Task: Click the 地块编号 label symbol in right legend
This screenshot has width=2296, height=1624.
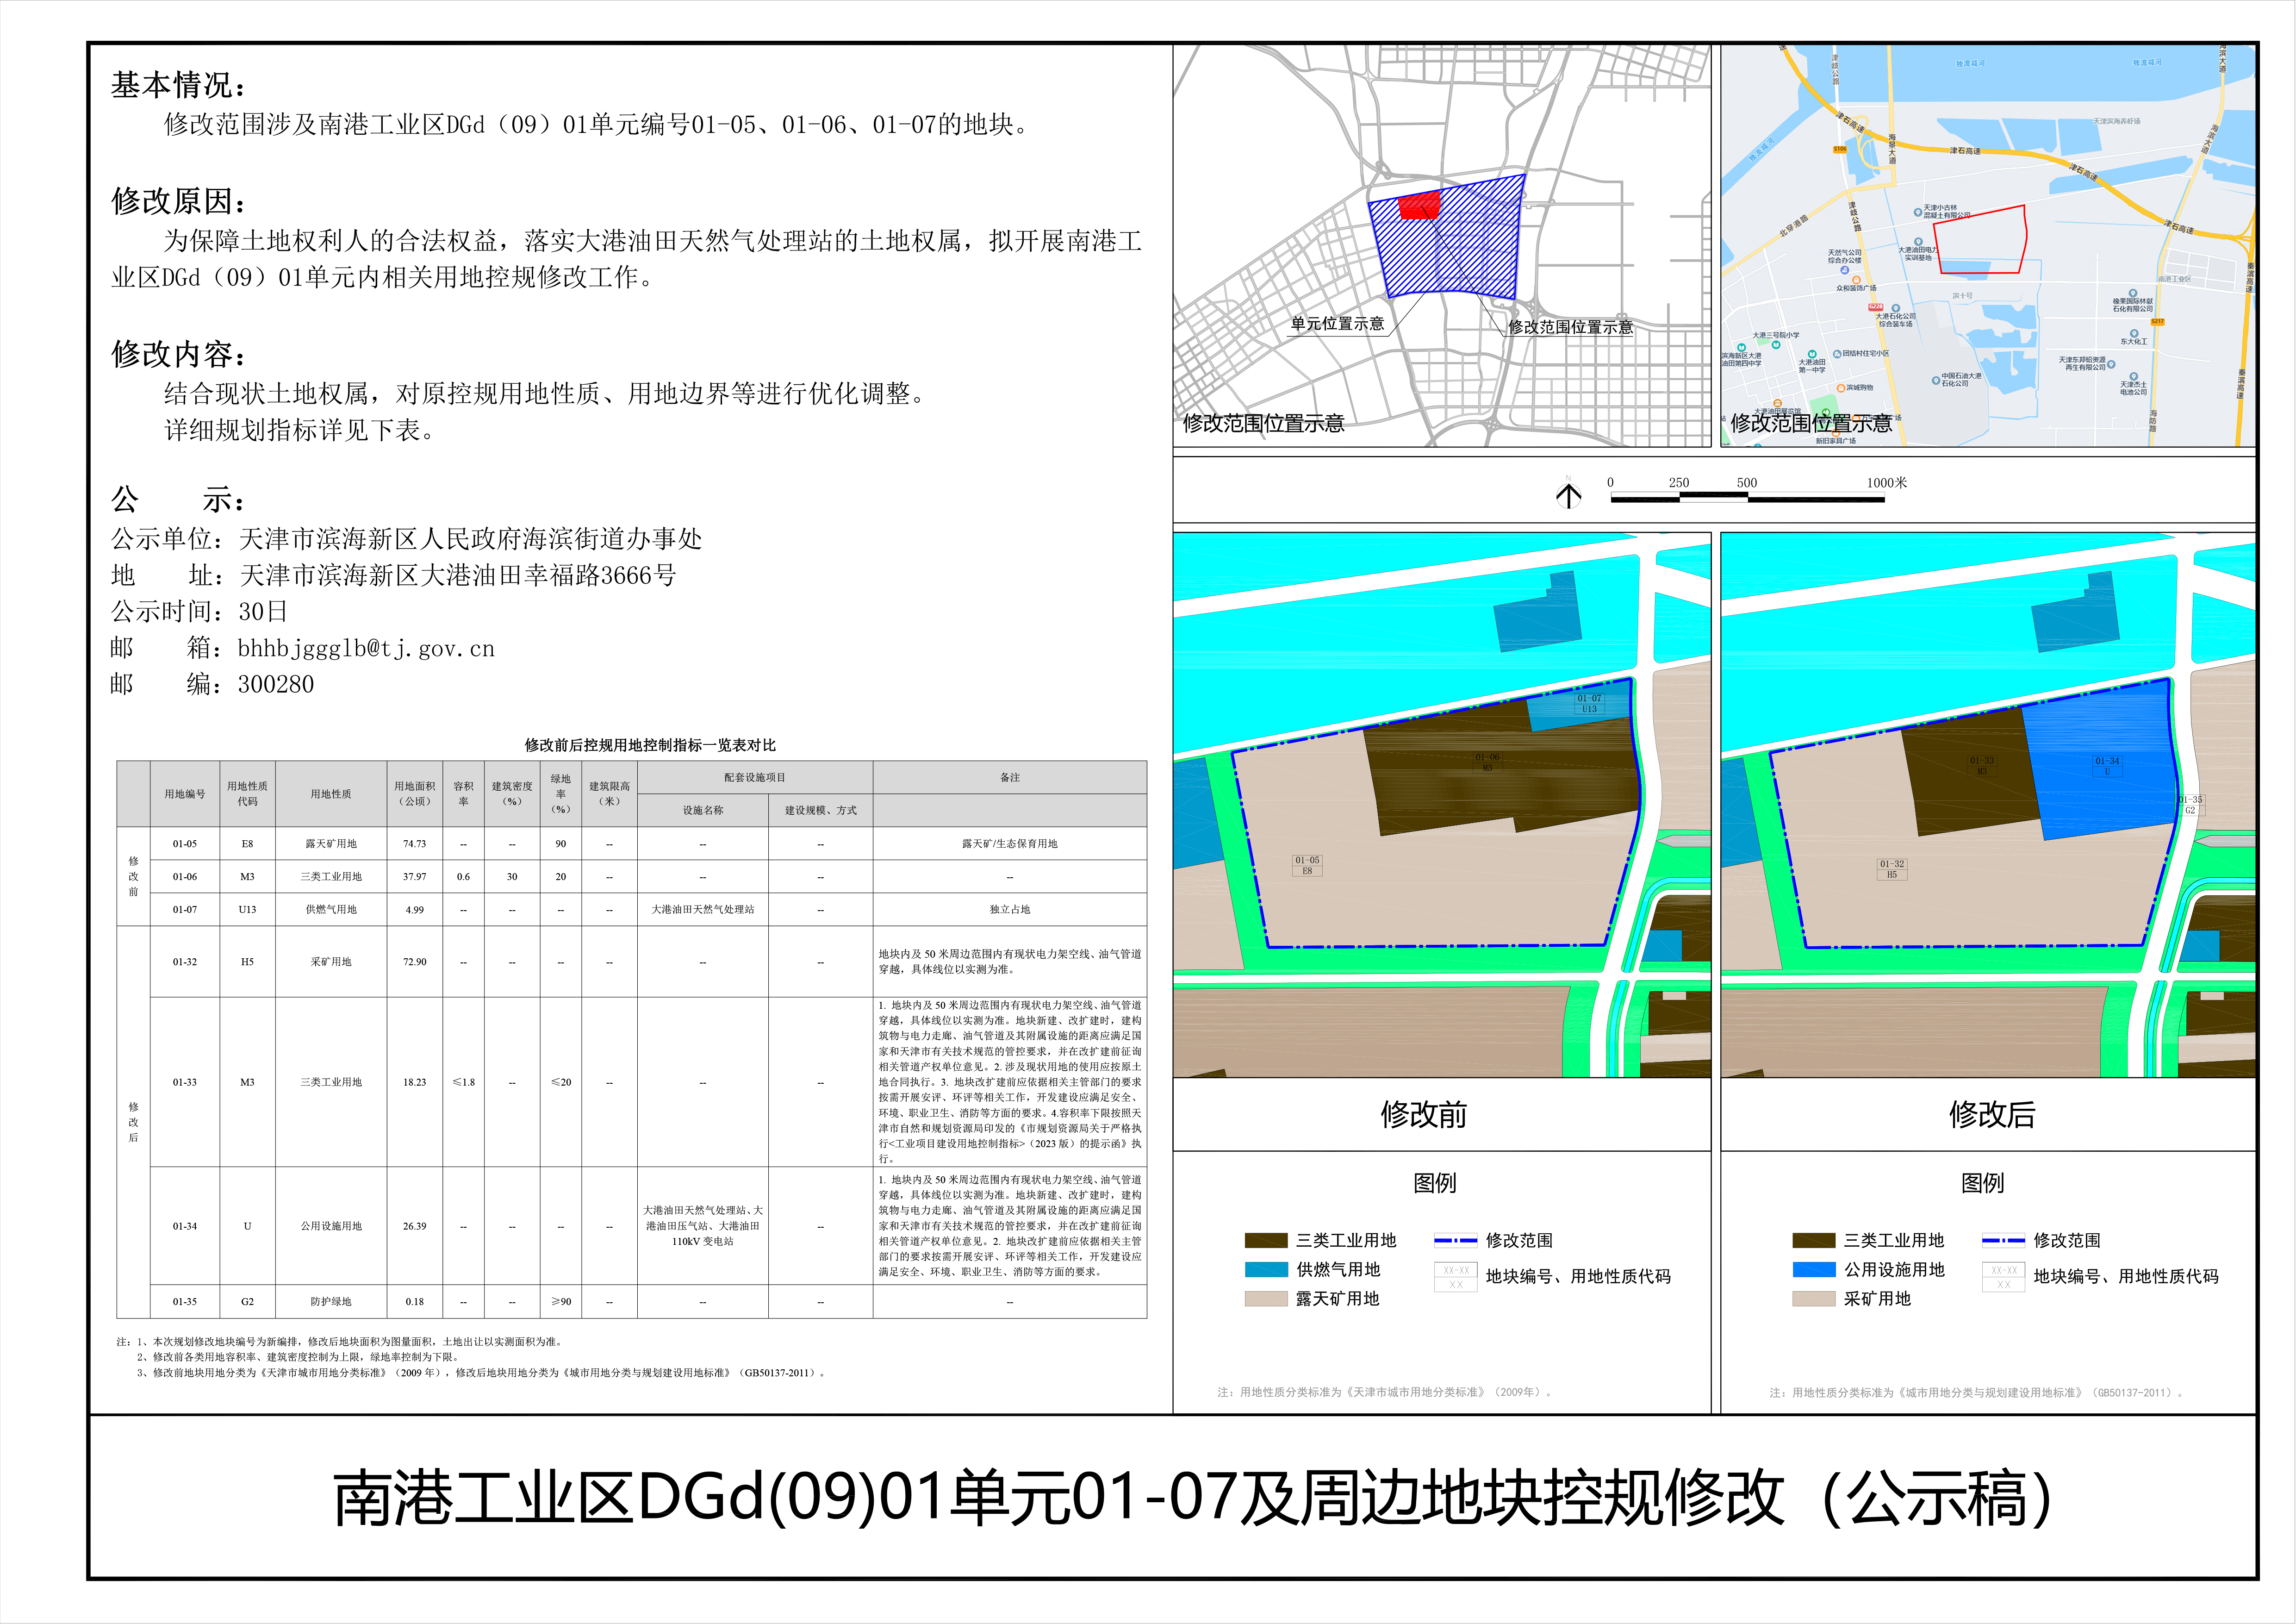Action: pyautogui.click(x=2003, y=1277)
